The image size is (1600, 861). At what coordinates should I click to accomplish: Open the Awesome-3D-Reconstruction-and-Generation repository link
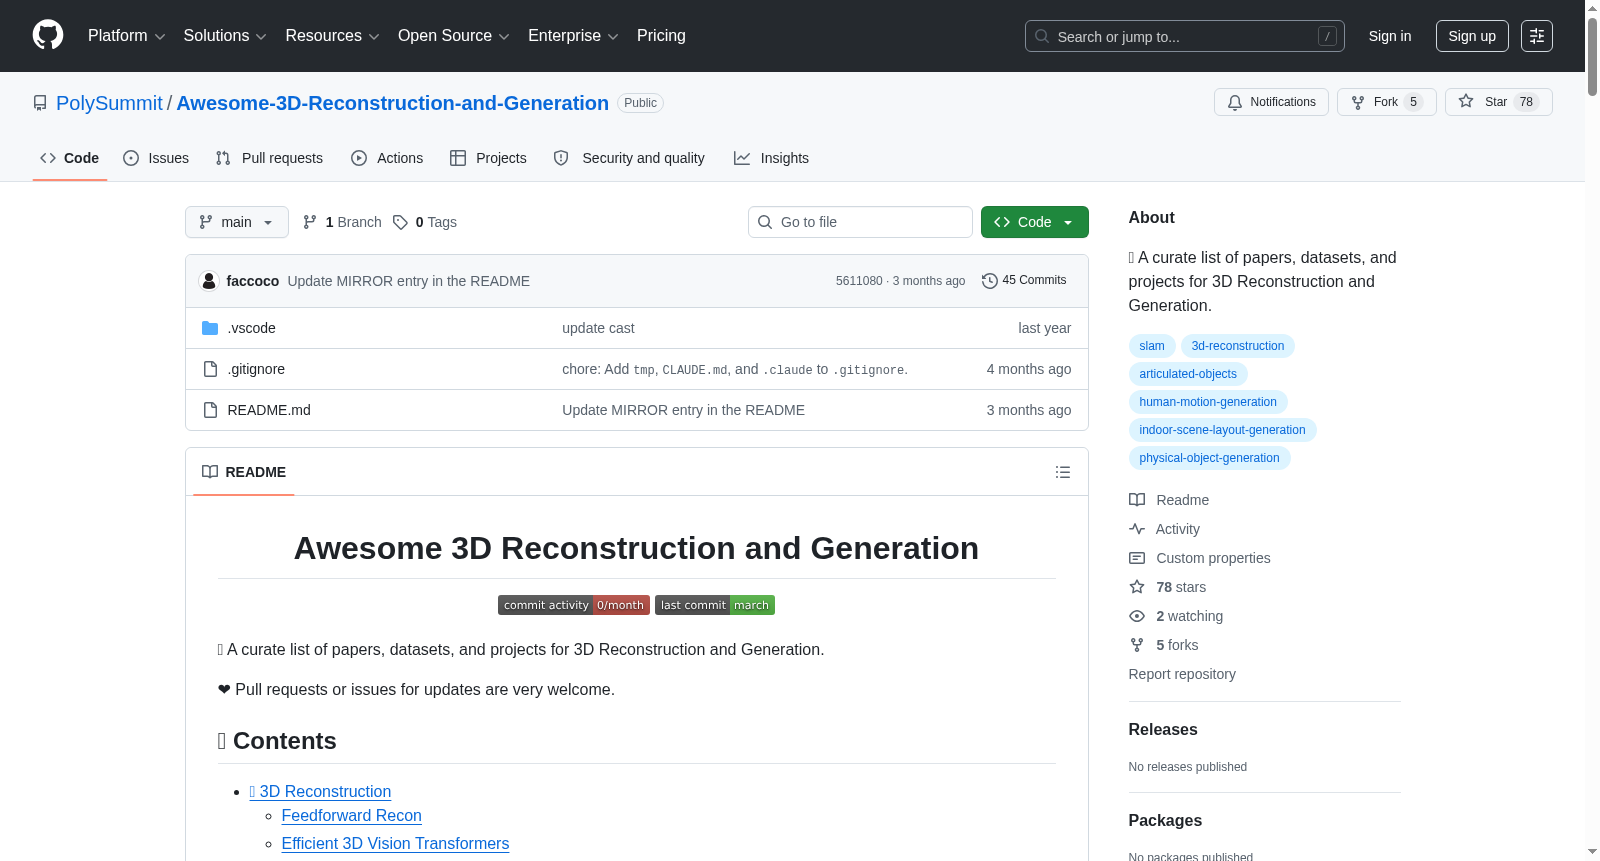click(x=393, y=103)
